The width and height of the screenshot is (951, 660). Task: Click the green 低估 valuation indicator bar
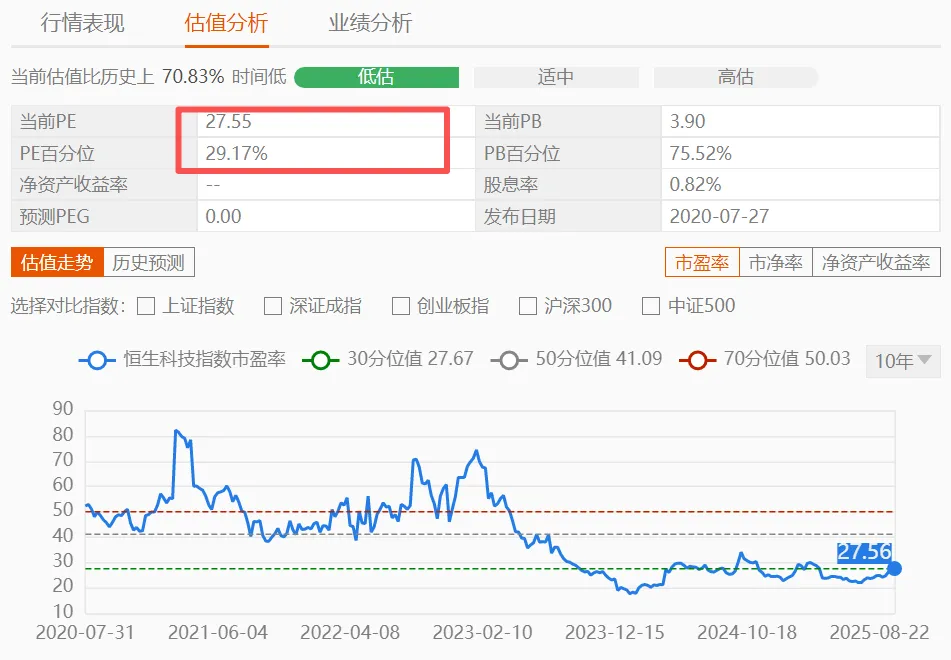(x=376, y=78)
